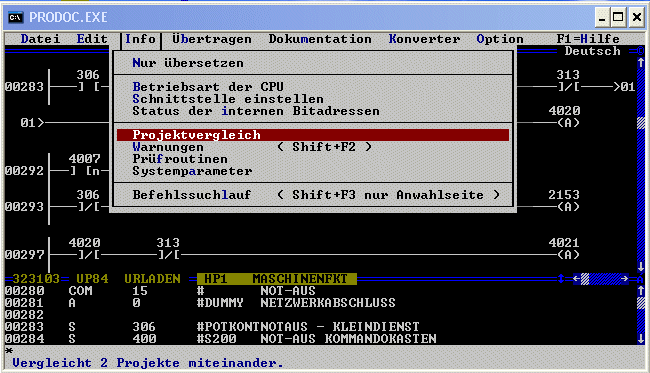
Task: Click instruction list down-arrow scroll
Action: (641, 339)
